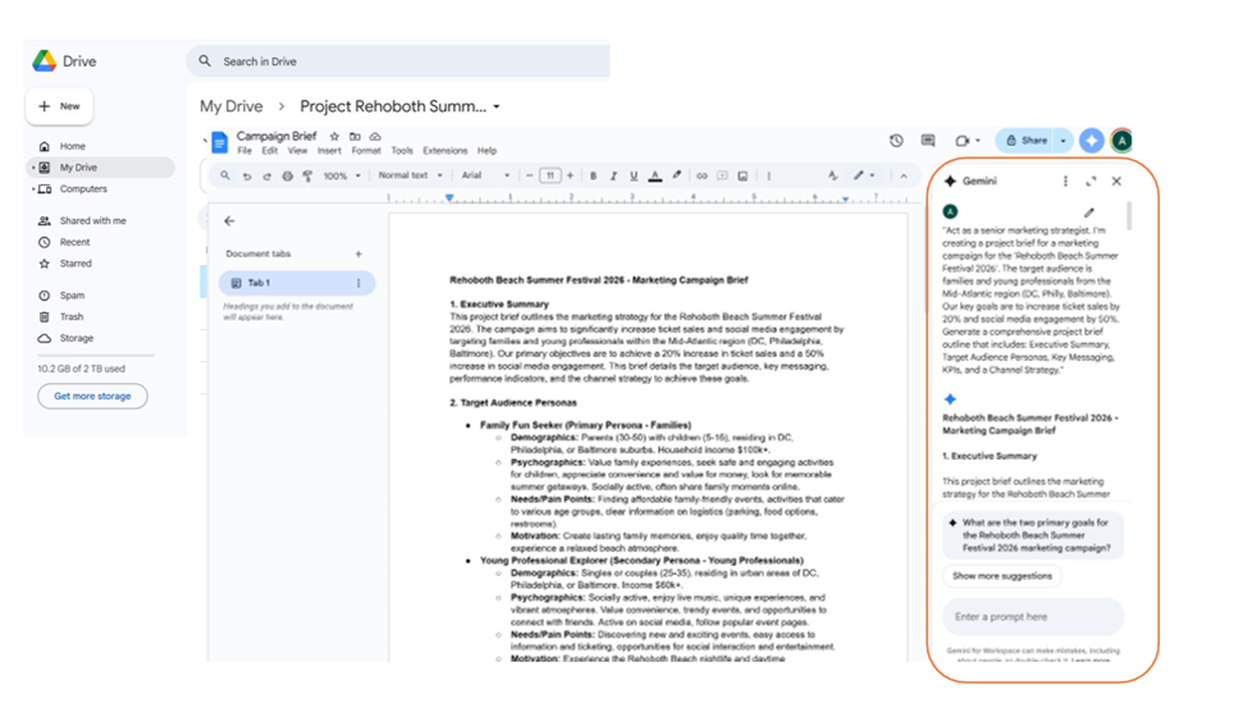The width and height of the screenshot is (1248, 702).
Task: Click the Google Drive logo
Action: coord(44,61)
